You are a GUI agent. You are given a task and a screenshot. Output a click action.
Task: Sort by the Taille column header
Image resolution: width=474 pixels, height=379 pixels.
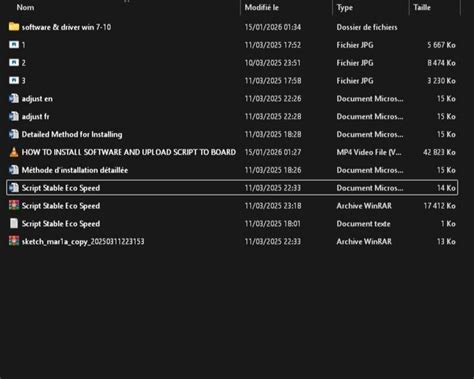422,7
